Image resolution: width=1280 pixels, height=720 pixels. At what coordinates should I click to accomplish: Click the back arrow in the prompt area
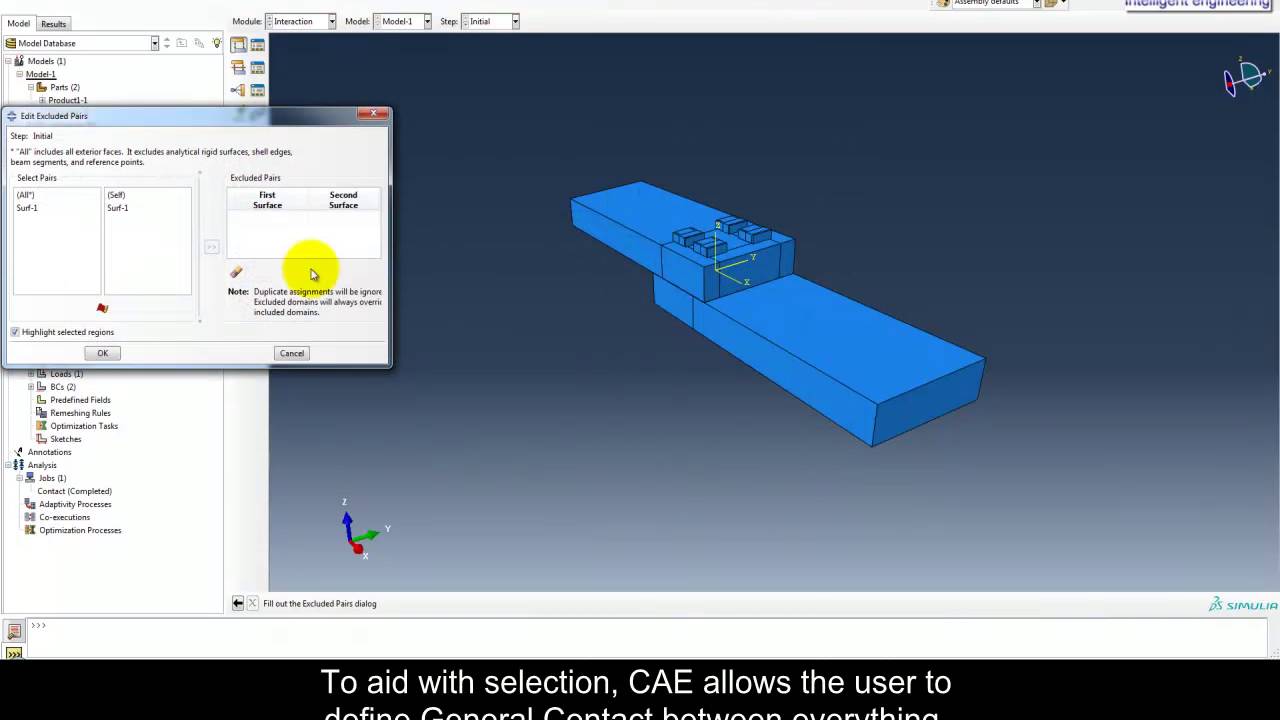238,603
